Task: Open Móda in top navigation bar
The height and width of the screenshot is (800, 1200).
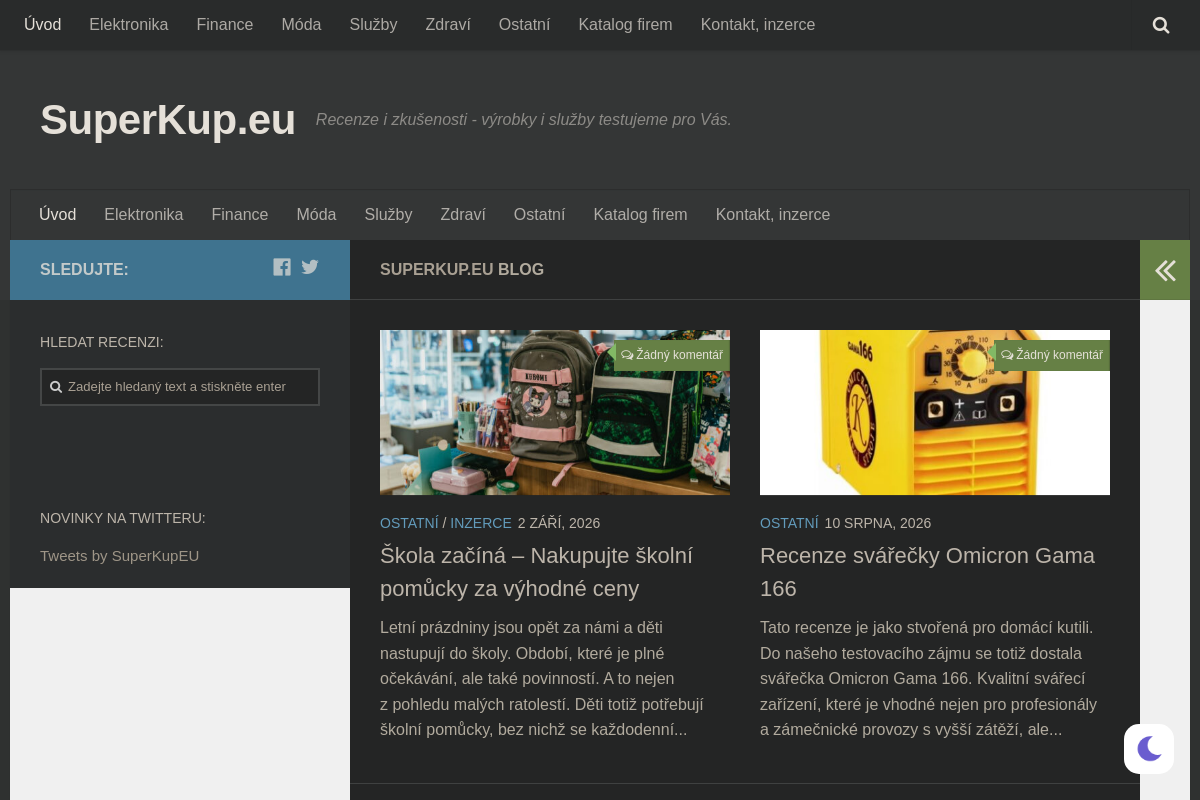Action: point(301,25)
